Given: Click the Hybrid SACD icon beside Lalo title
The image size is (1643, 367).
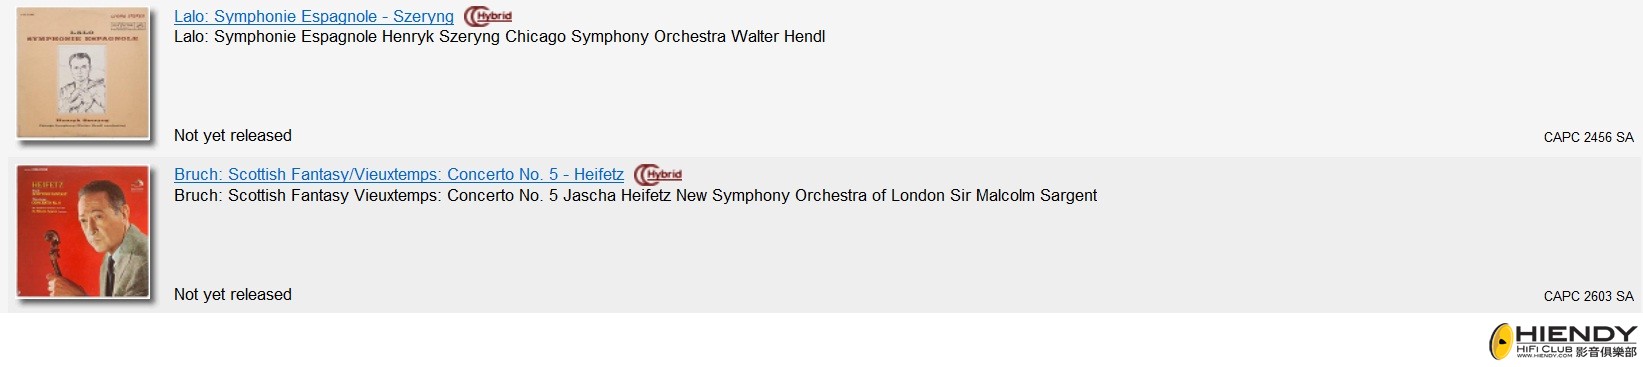Looking at the screenshot, I should 488,17.
